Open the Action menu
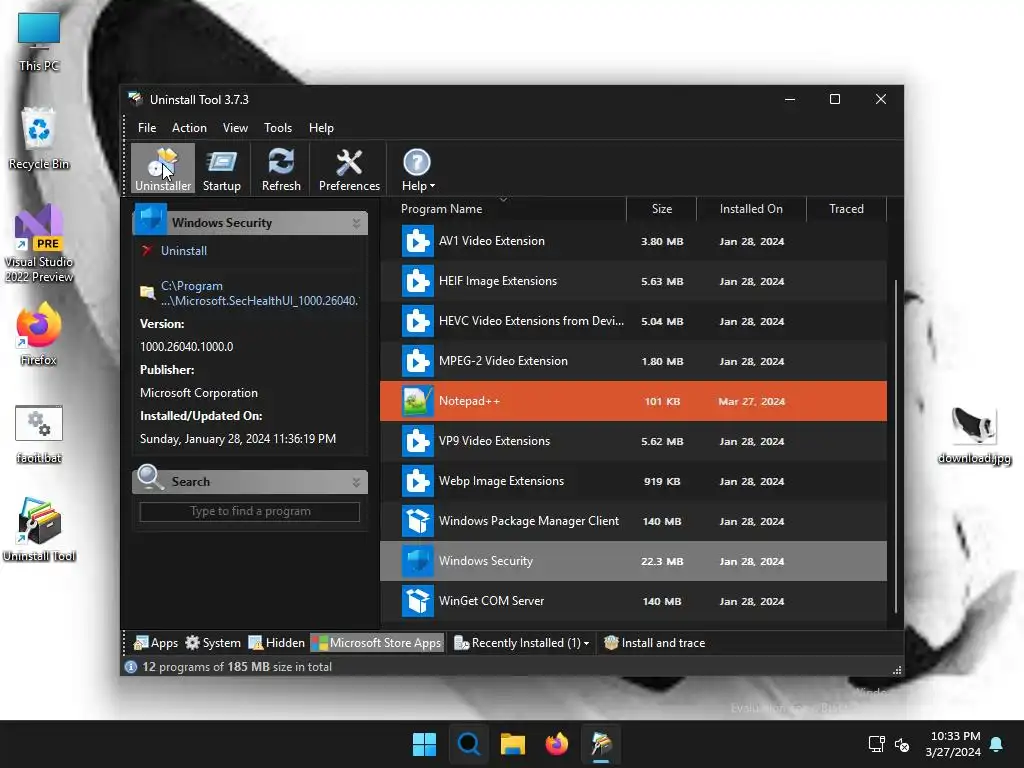This screenshot has width=1024, height=768. click(x=189, y=128)
